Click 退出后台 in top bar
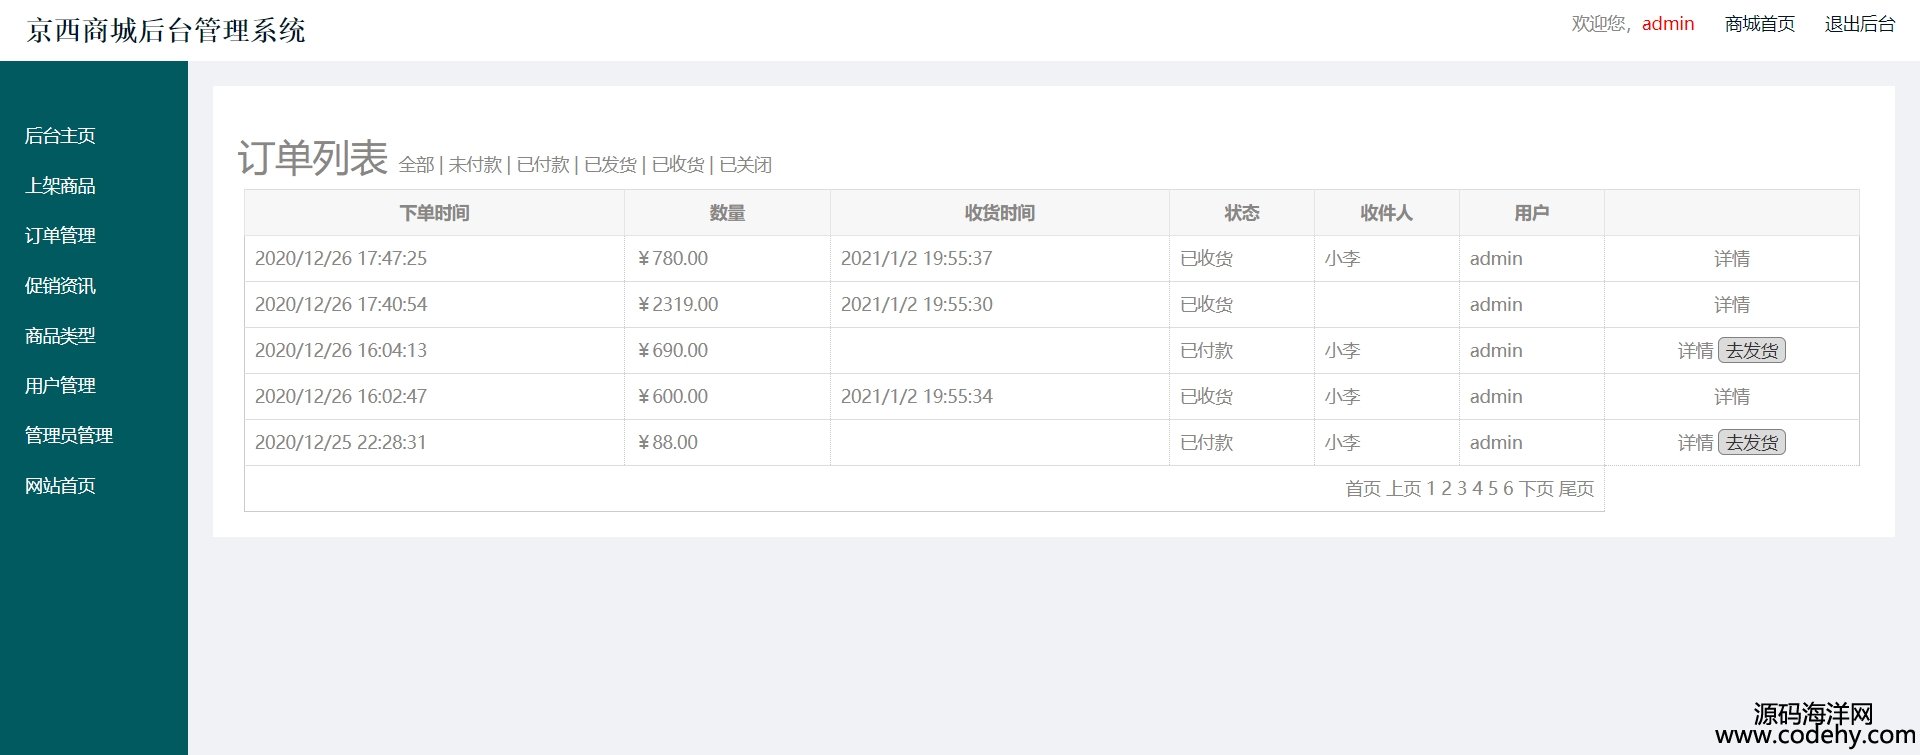Viewport: 1920px width, 755px height. tap(1859, 24)
